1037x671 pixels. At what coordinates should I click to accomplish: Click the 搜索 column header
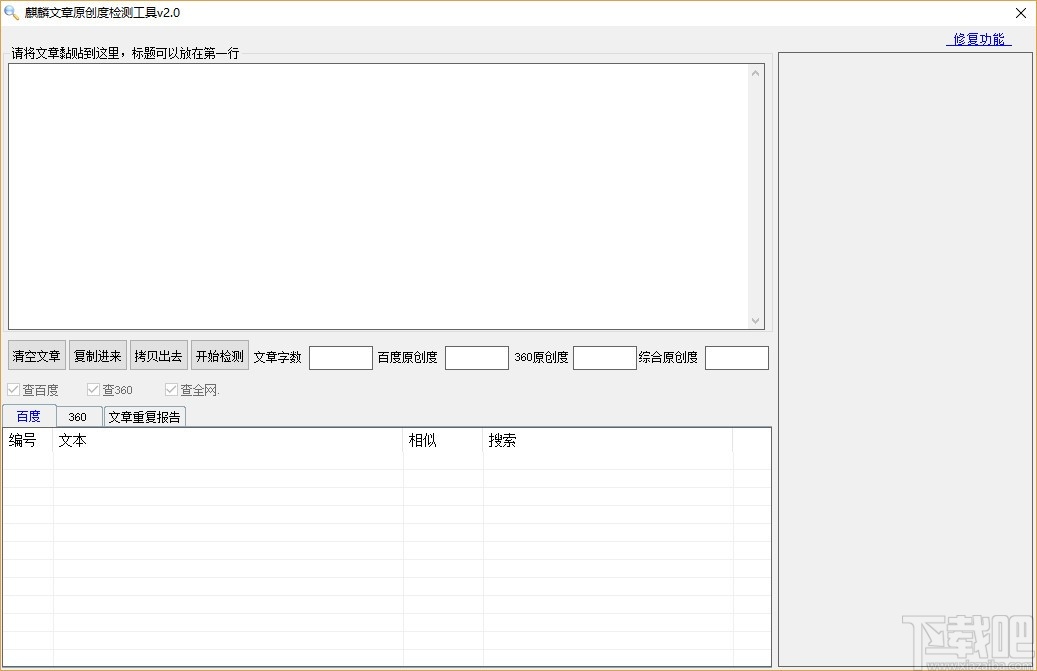[x=608, y=440]
